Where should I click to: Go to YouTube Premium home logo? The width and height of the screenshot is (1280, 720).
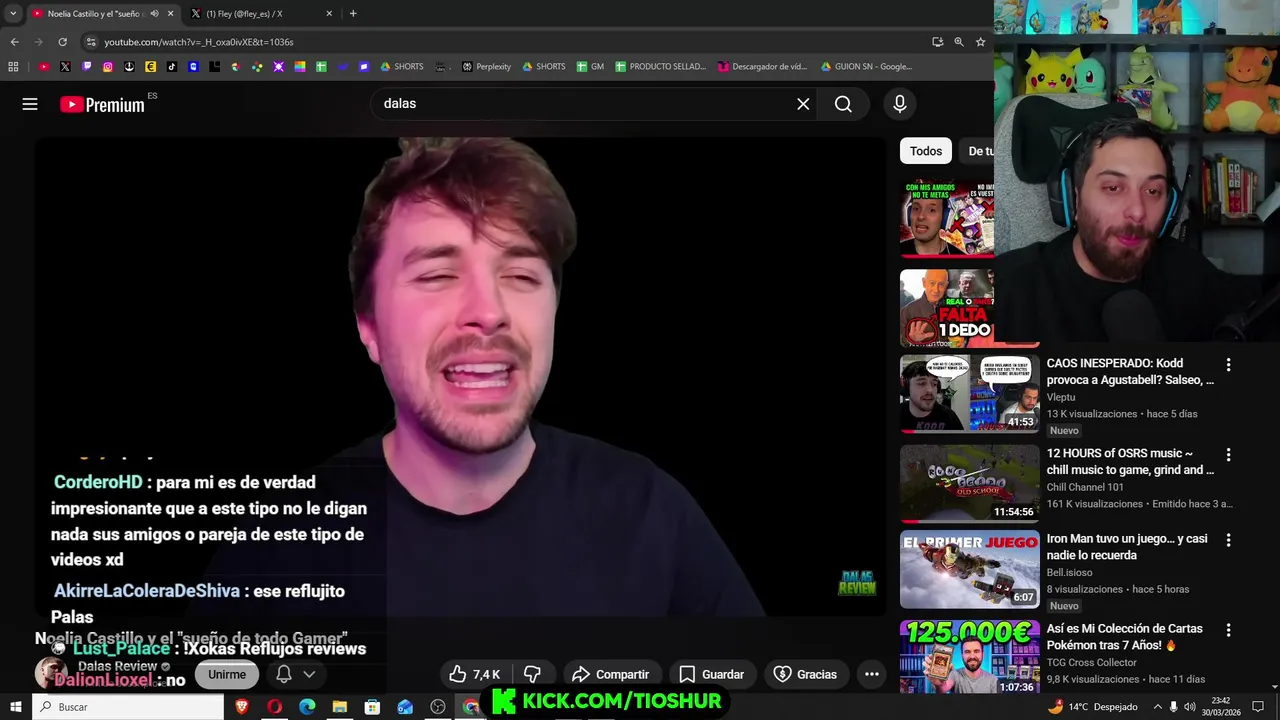tap(102, 104)
